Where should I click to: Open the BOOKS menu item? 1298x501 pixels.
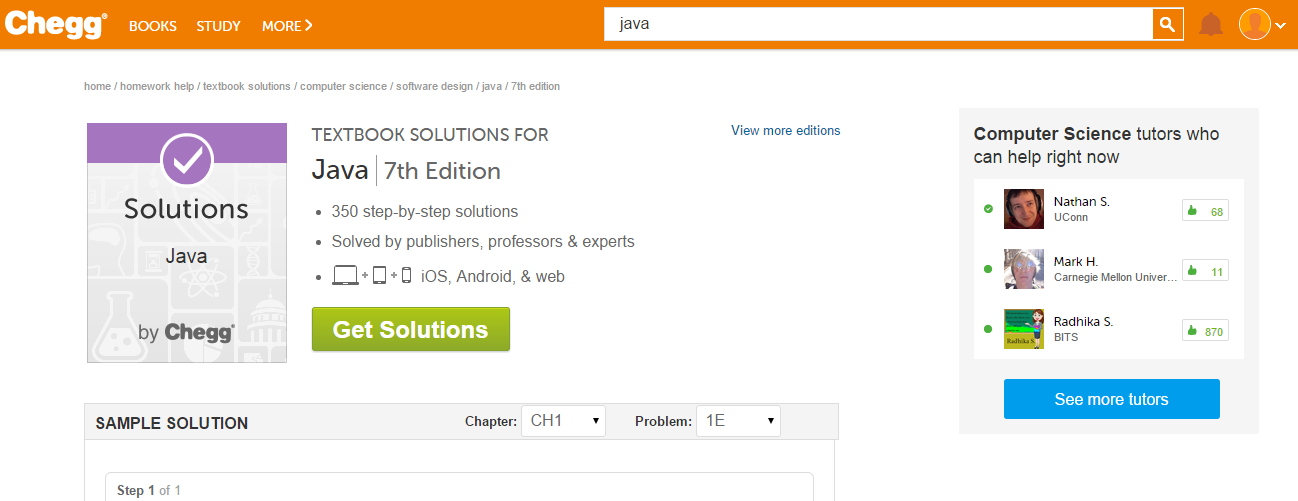pyautogui.click(x=153, y=26)
